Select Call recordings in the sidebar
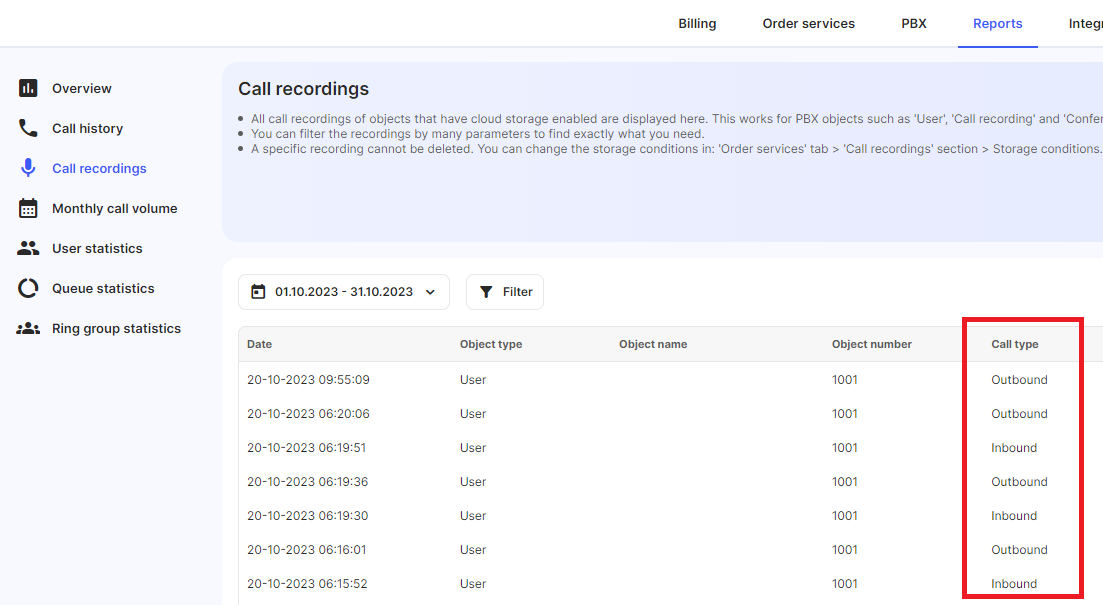 (x=99, y=168)
